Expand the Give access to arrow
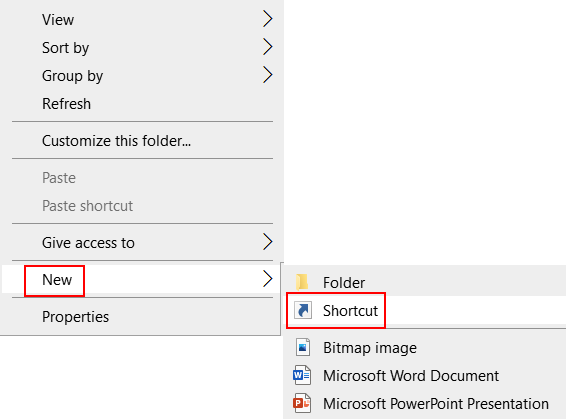 [x=267, y=242]
